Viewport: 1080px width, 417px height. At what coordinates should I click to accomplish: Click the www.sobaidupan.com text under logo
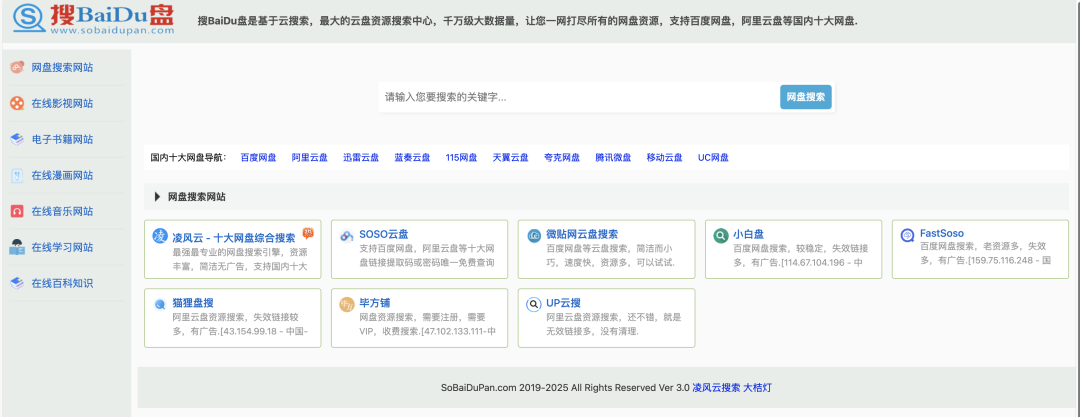click(x=112, y=30)
